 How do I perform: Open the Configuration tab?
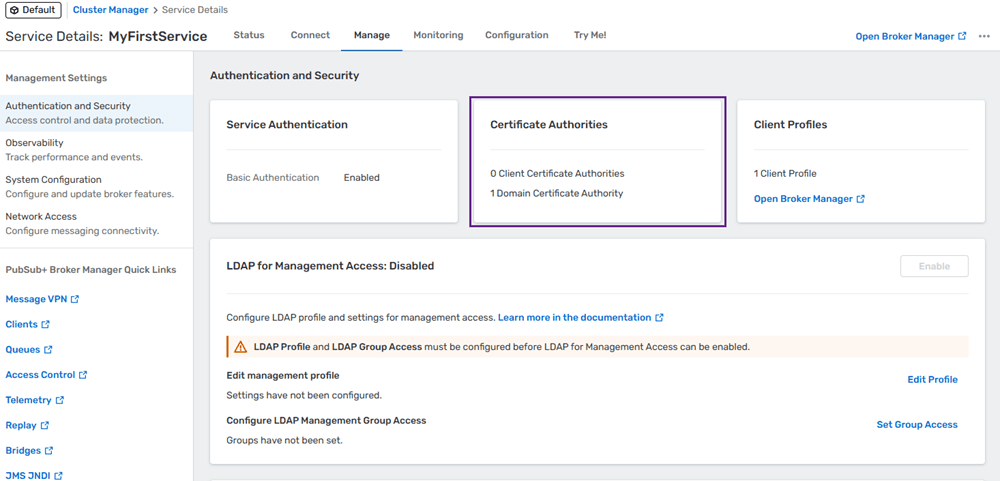tap(517, 35)
